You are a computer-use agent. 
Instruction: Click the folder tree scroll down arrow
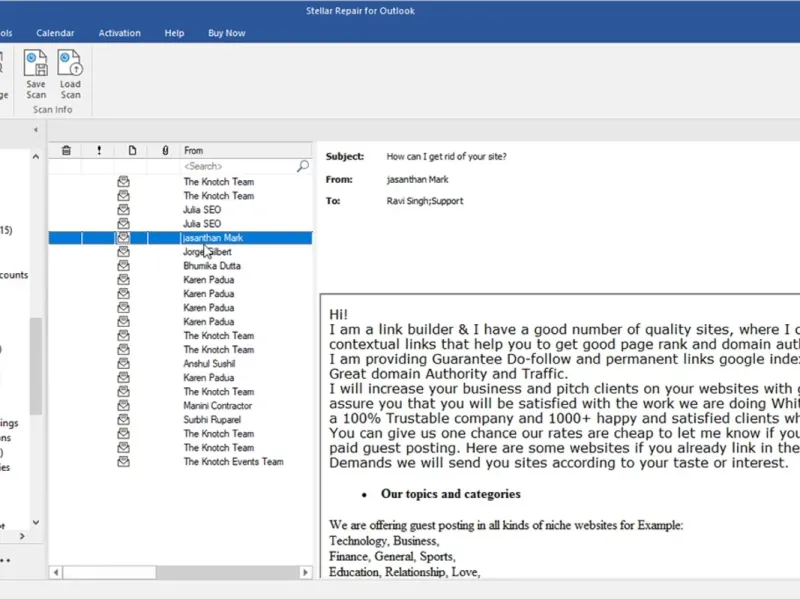[36, 522]
